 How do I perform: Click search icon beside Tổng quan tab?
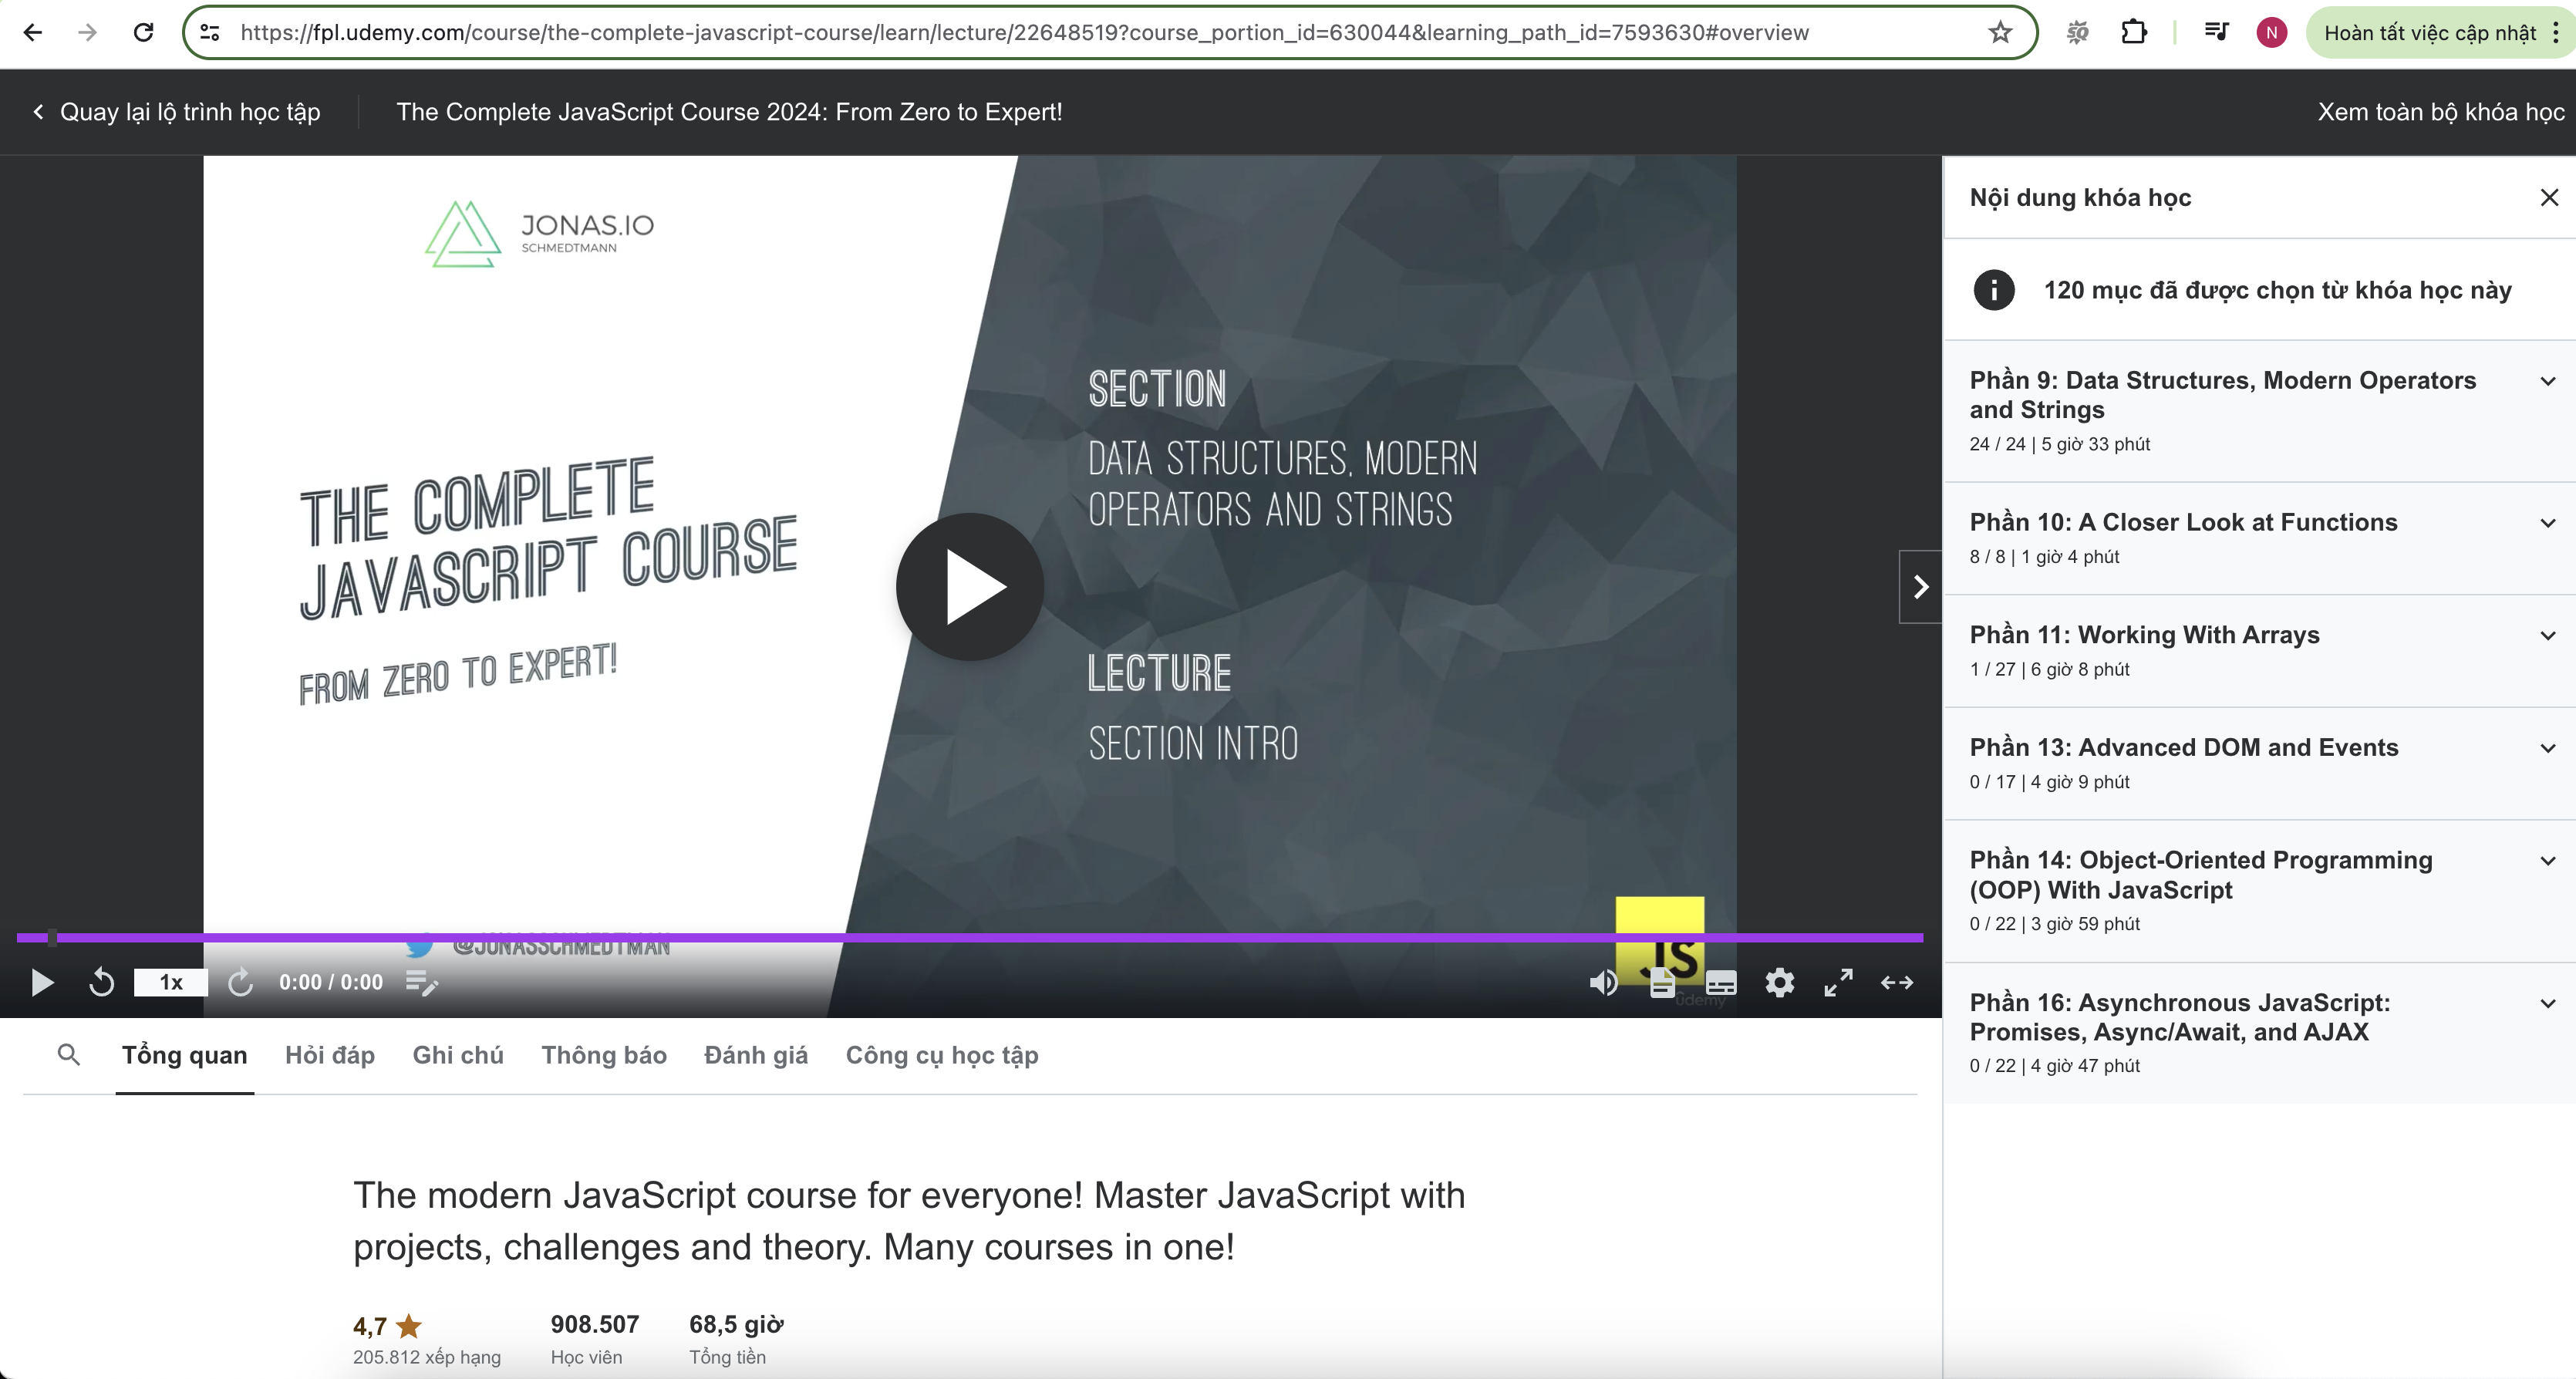(x=68, y=1054)
